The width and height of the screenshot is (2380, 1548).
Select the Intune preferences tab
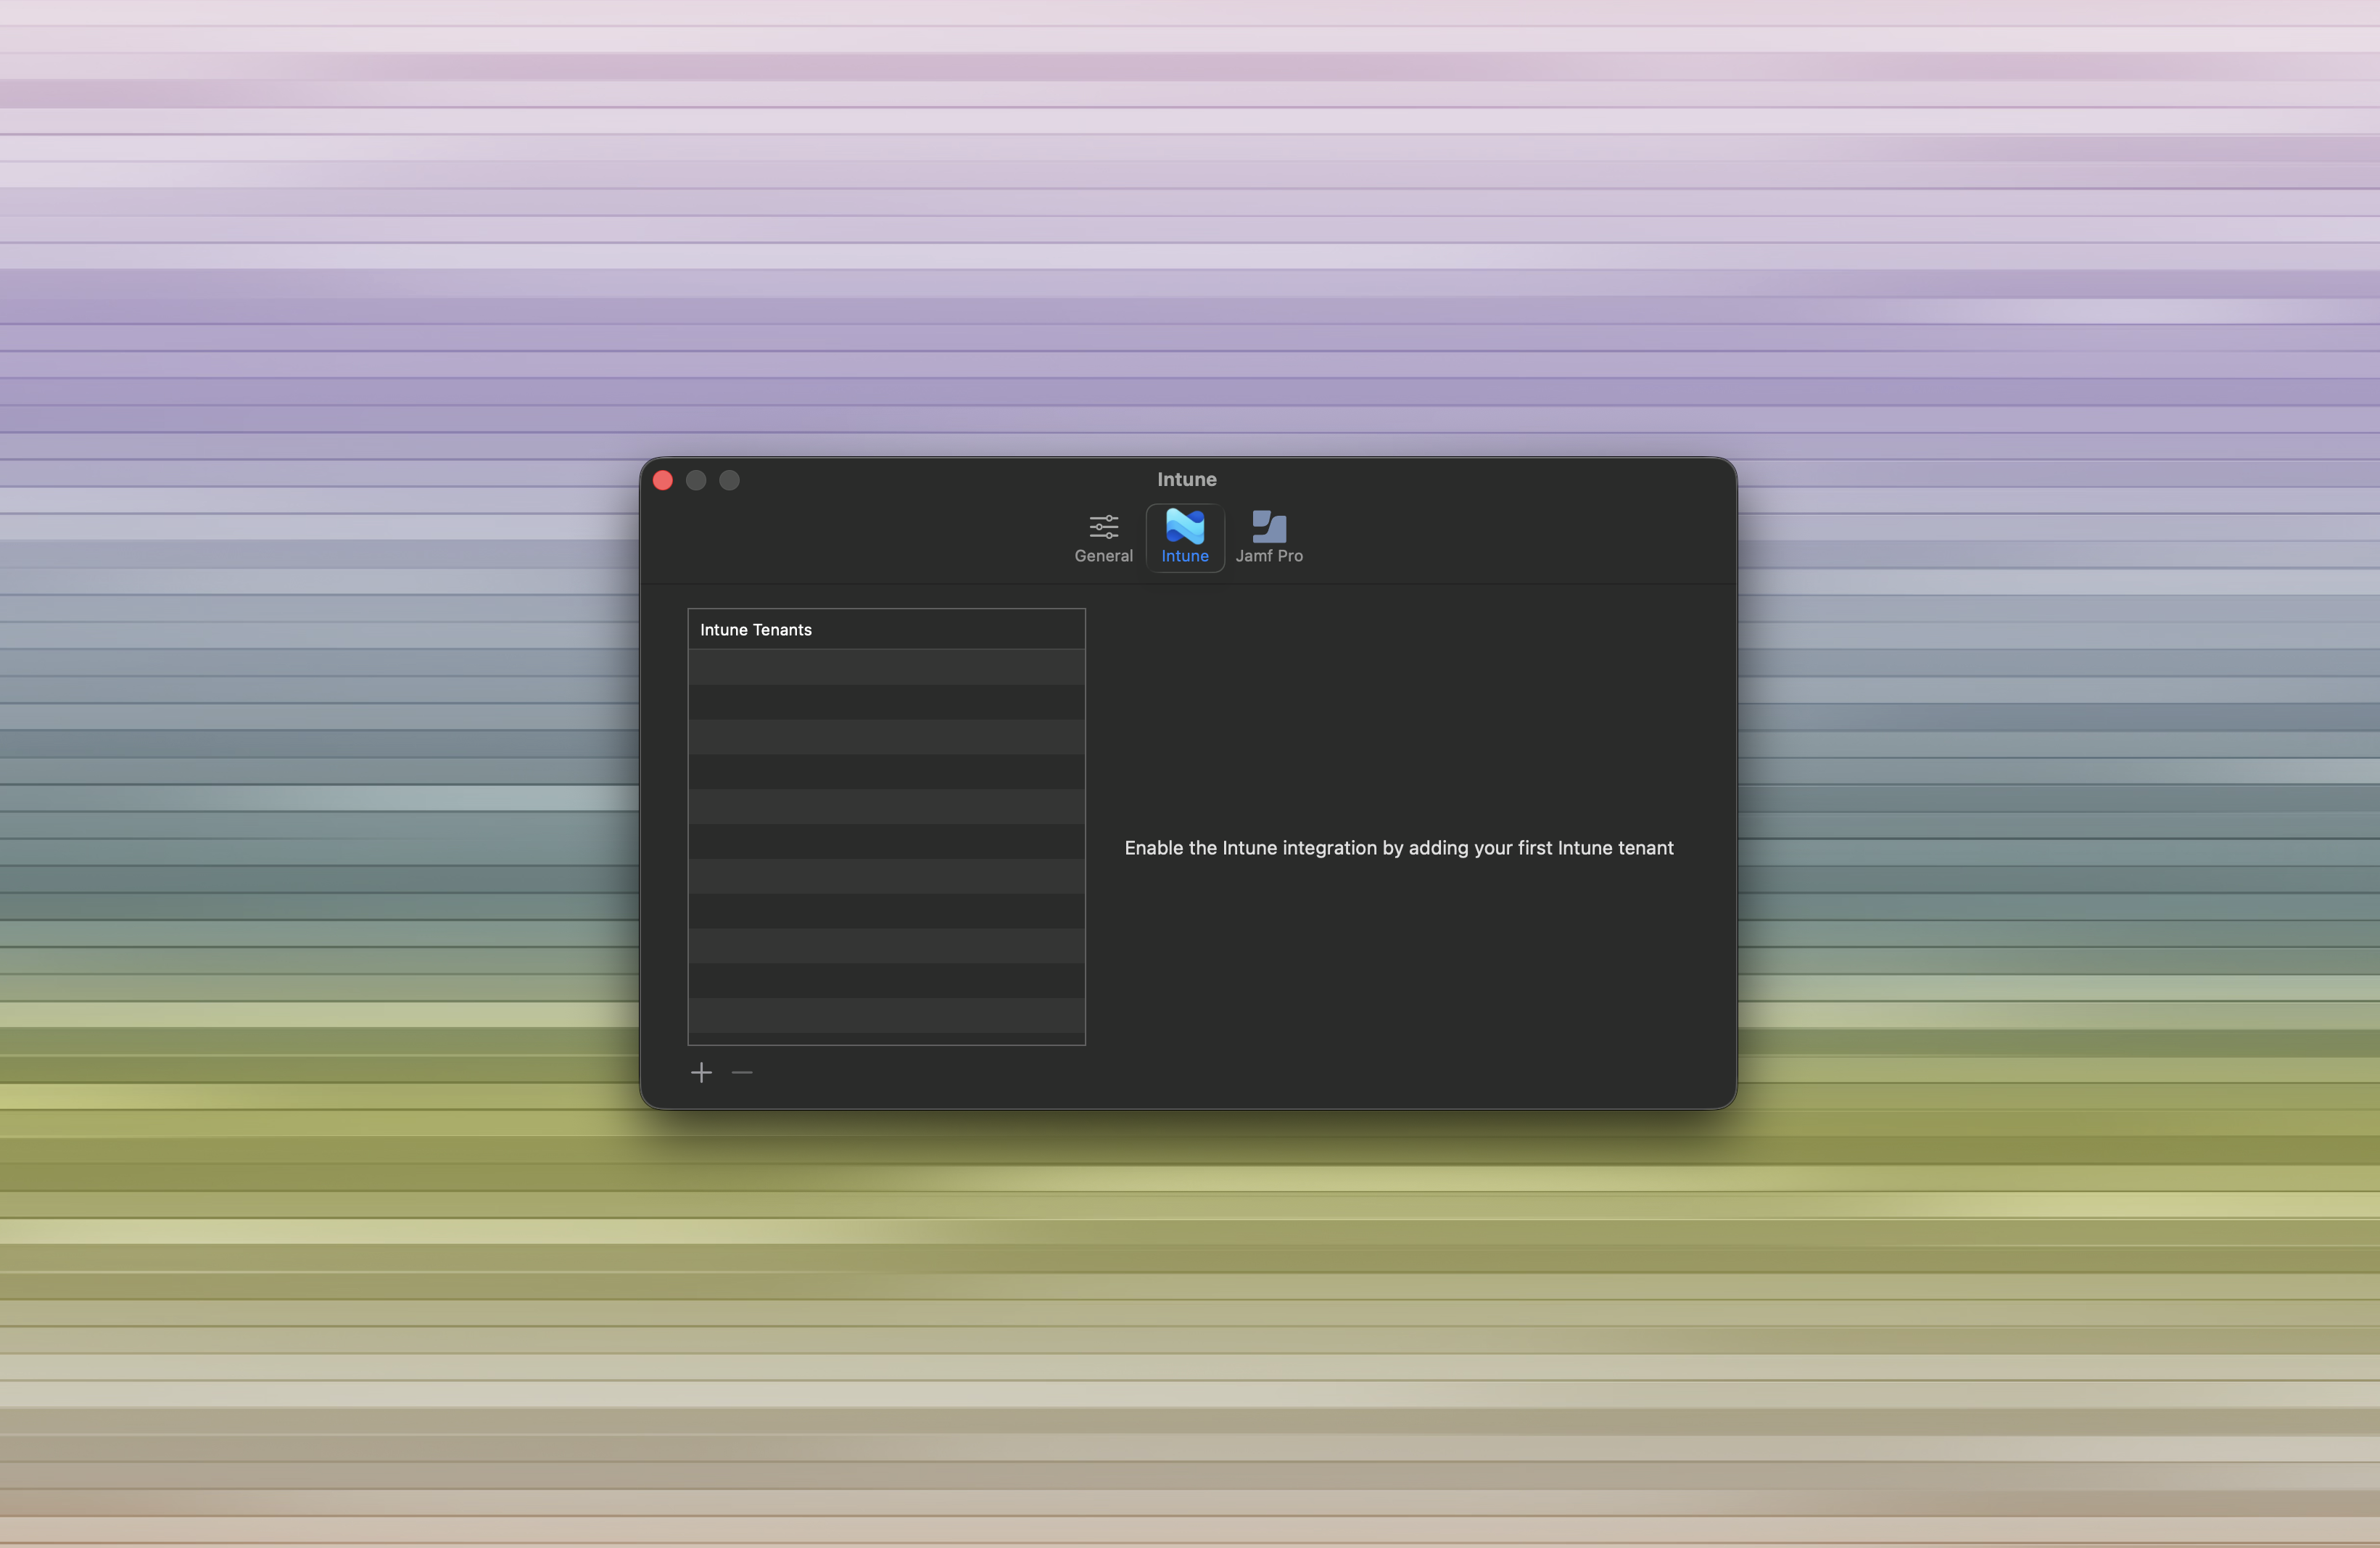point(1185,538)
